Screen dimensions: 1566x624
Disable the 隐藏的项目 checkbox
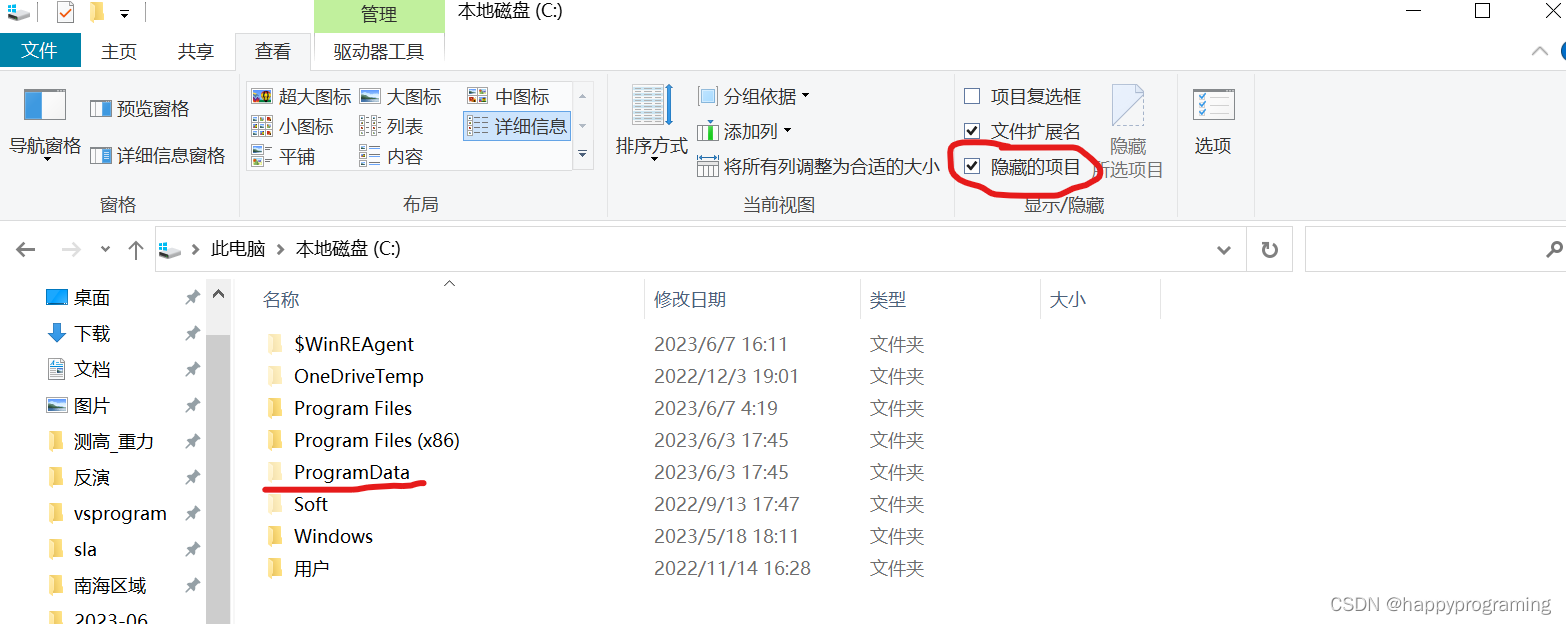971,165
